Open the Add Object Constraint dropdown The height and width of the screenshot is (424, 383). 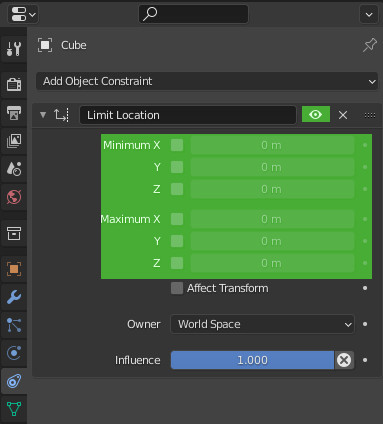click(207, 81)
